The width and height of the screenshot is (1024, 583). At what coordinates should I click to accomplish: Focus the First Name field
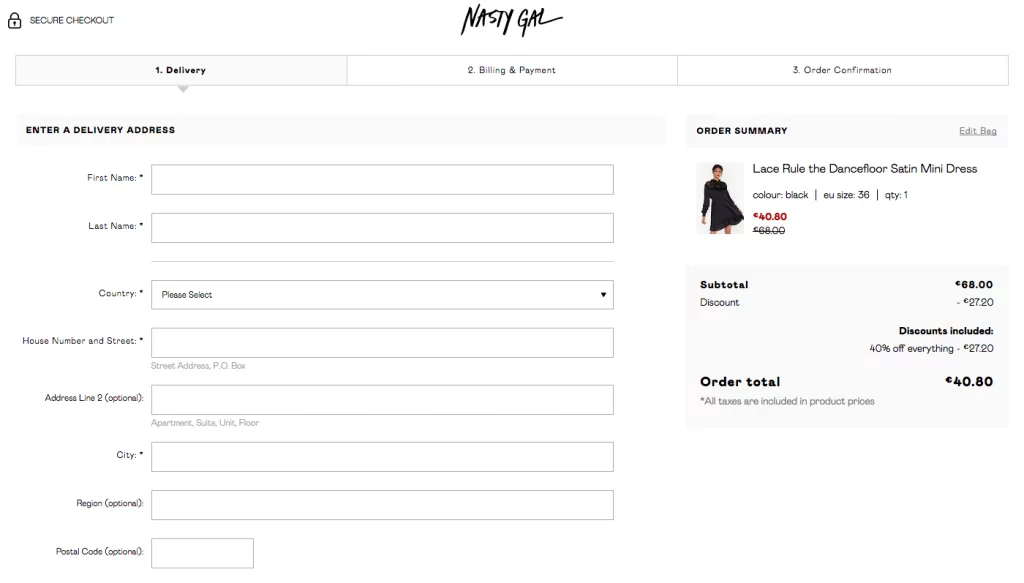(381, 180)
